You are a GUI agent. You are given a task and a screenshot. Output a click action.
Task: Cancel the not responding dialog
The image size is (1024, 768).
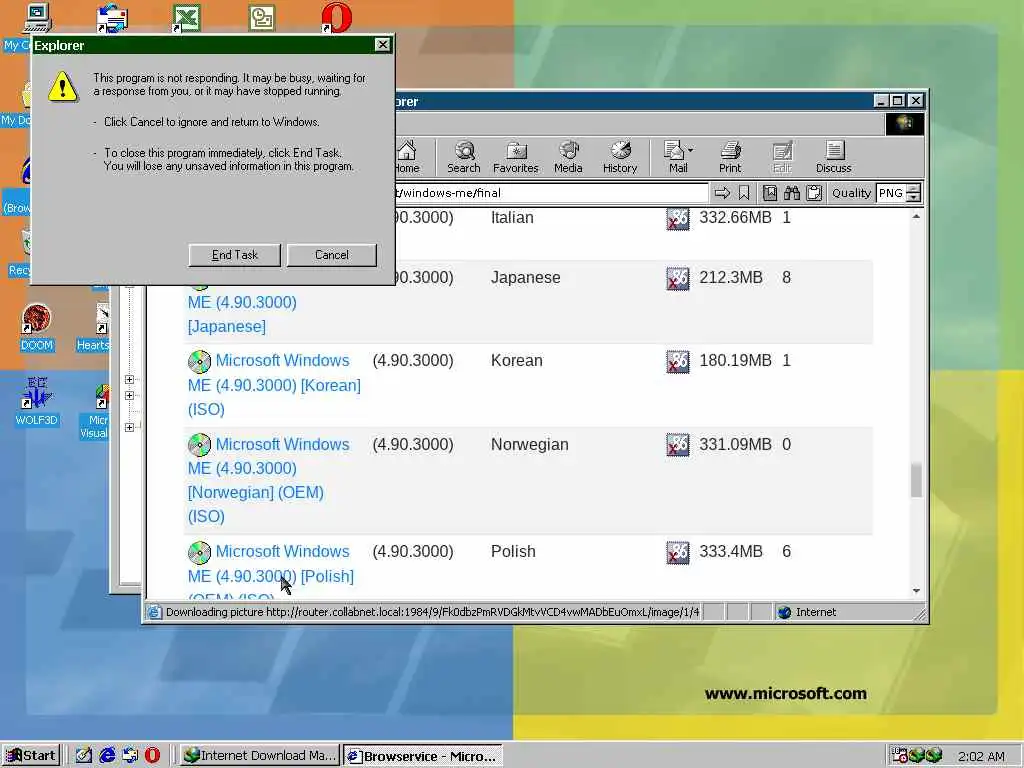point(332,255)
